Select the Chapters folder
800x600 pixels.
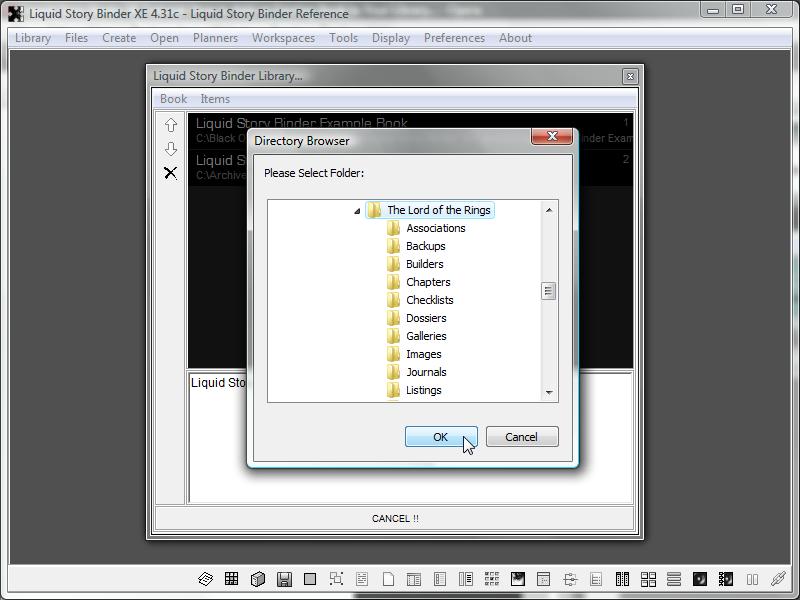click(428, 282)
